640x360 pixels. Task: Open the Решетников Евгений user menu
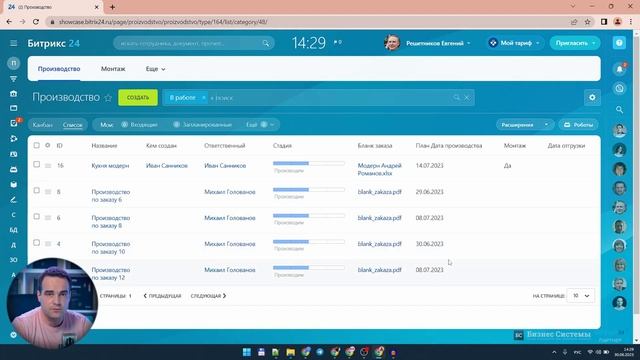pyautogui.click(x=427, y=43)
